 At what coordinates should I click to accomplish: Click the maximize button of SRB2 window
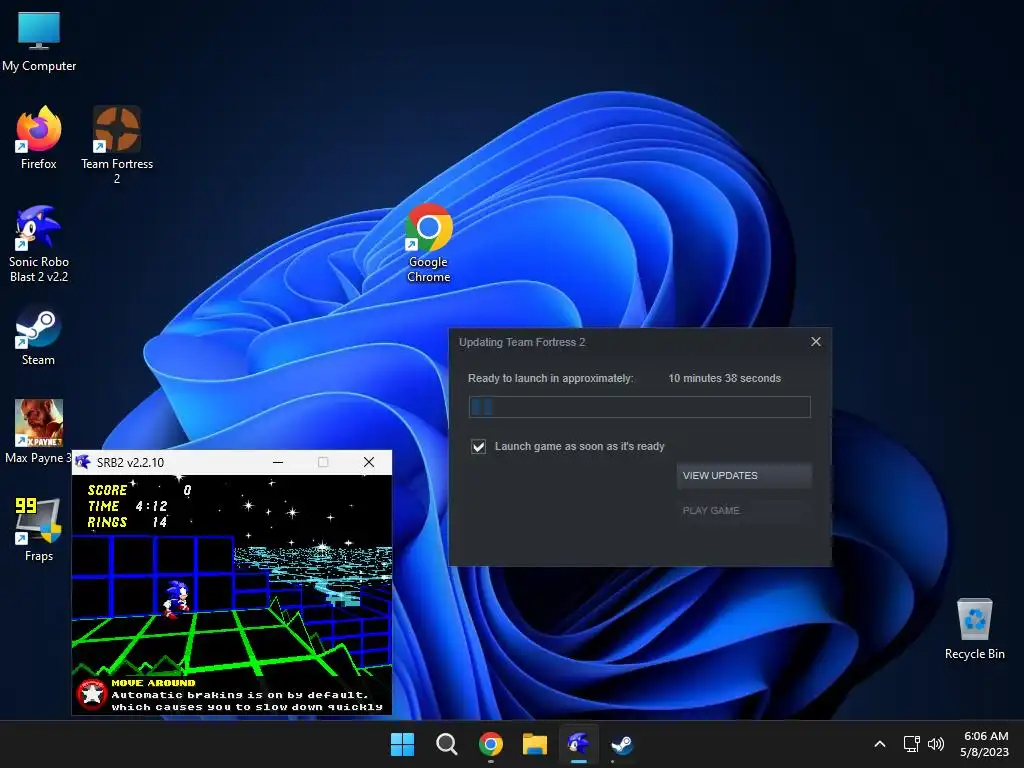pyautogui.click(x=323, y=462)
